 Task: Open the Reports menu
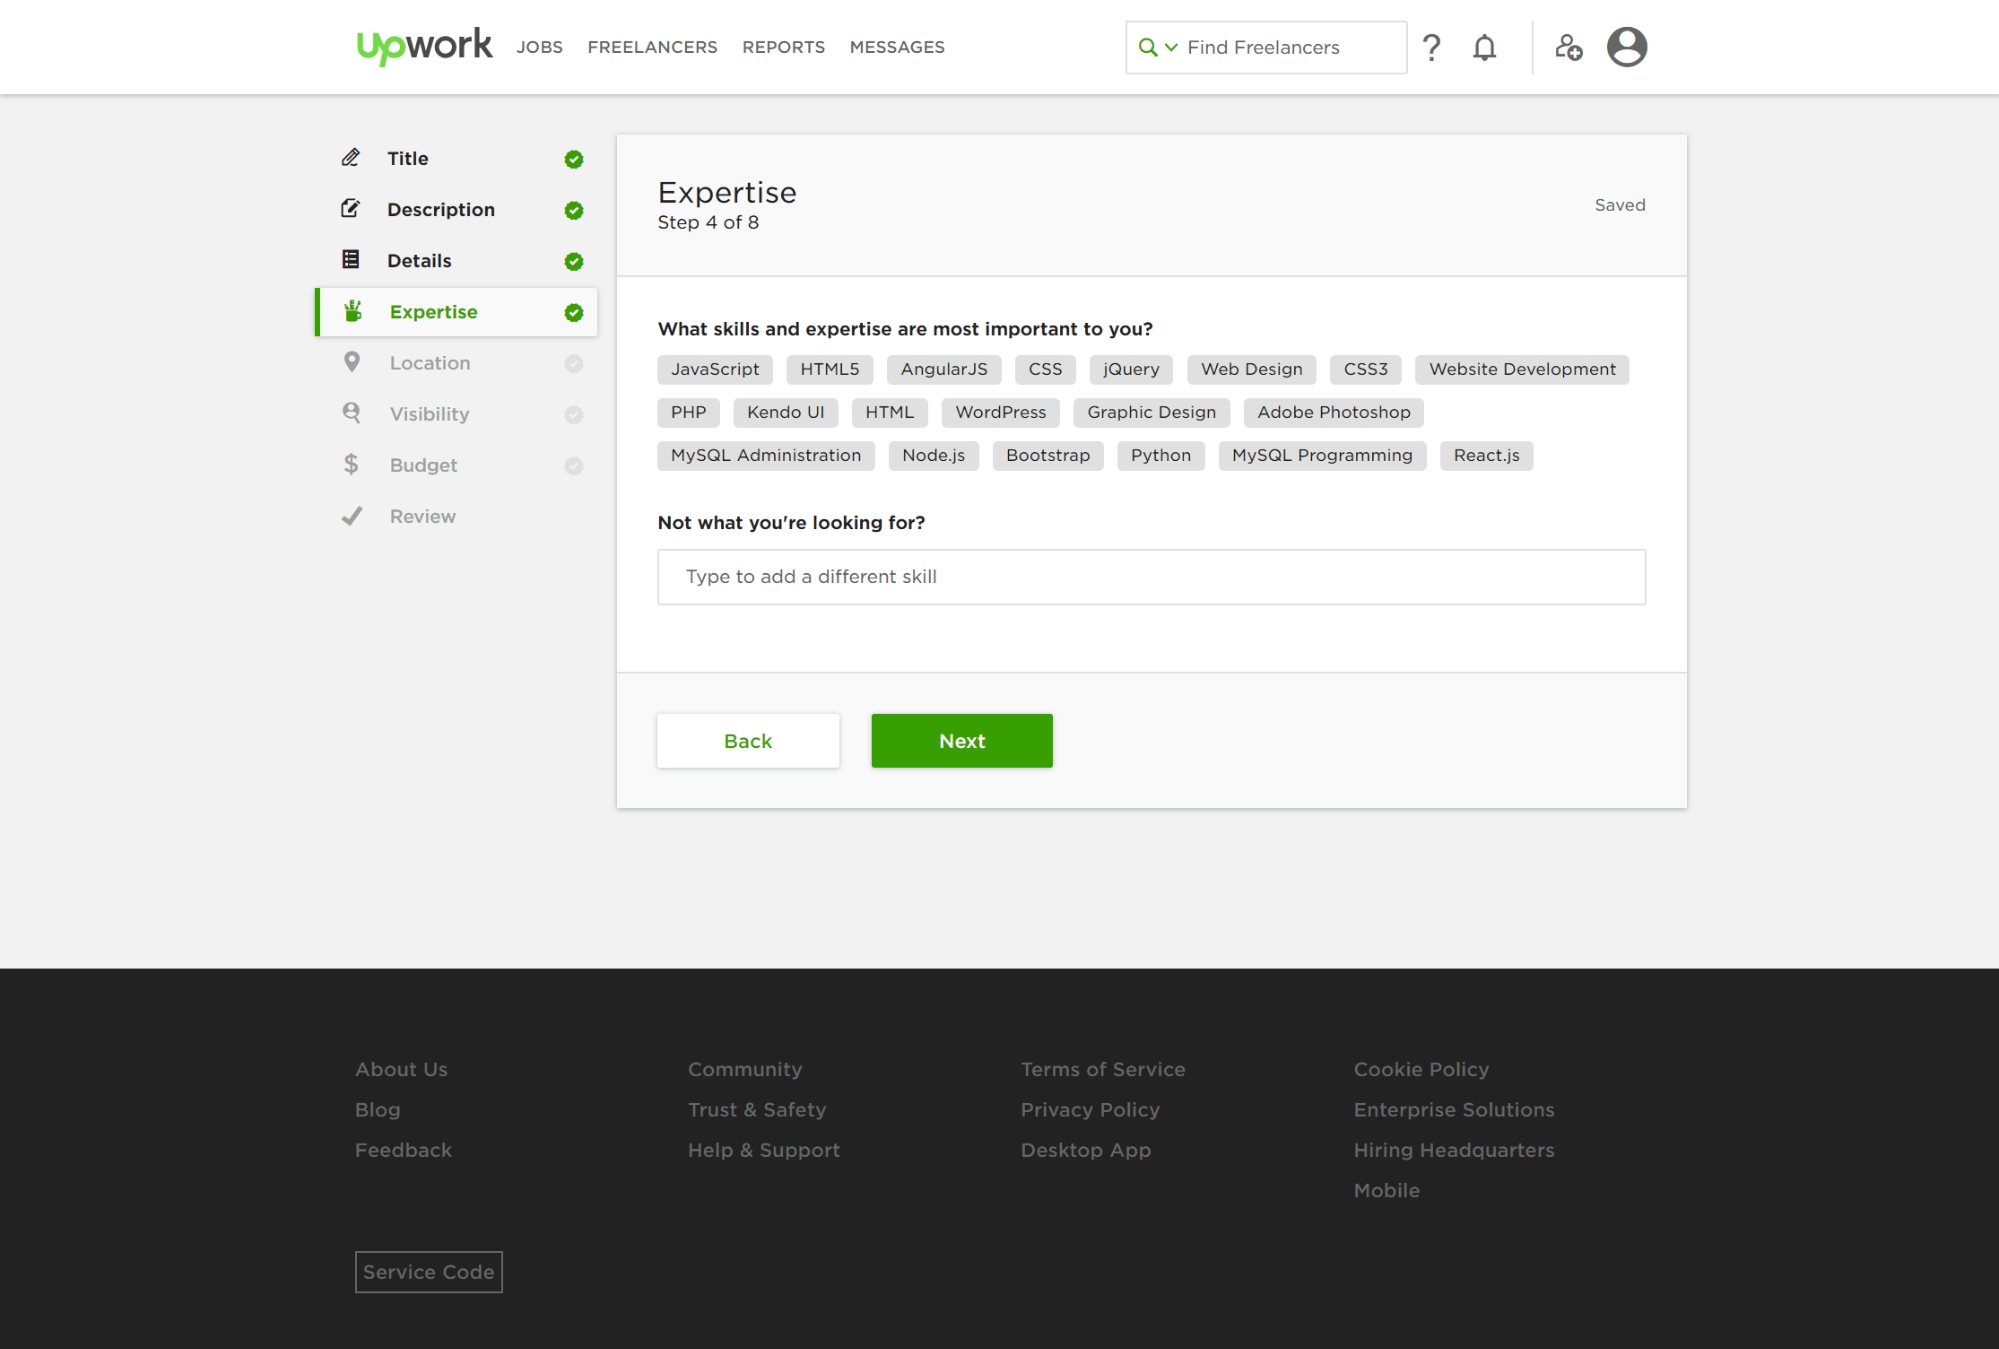tap(784, 47)
